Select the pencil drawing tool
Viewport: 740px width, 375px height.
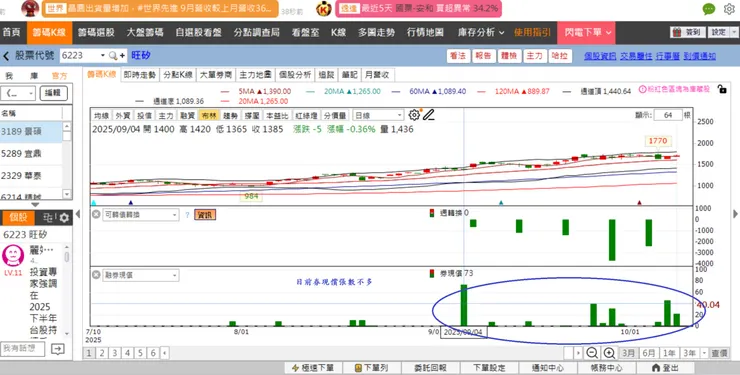[x=429, y=115]
